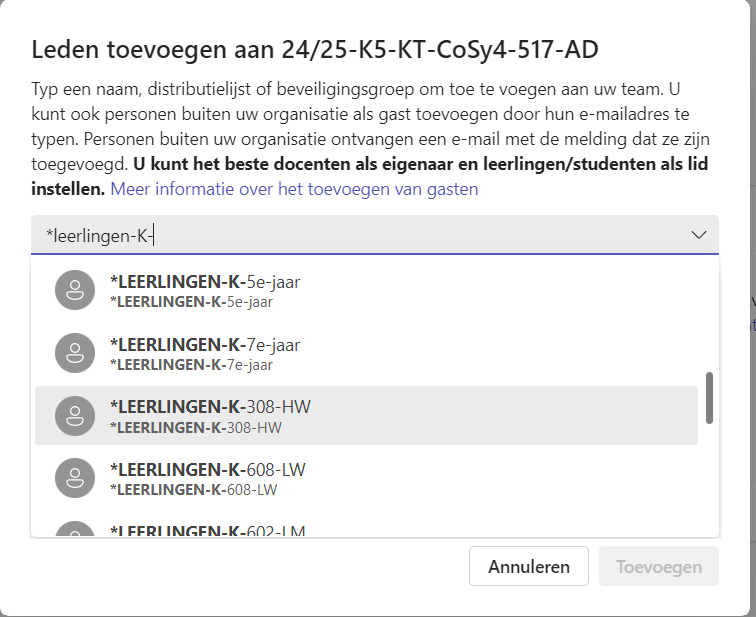This screenshot has width=756, height=617.
Task: Click the suggestion list scrollbar thumb
Action: 709,397
